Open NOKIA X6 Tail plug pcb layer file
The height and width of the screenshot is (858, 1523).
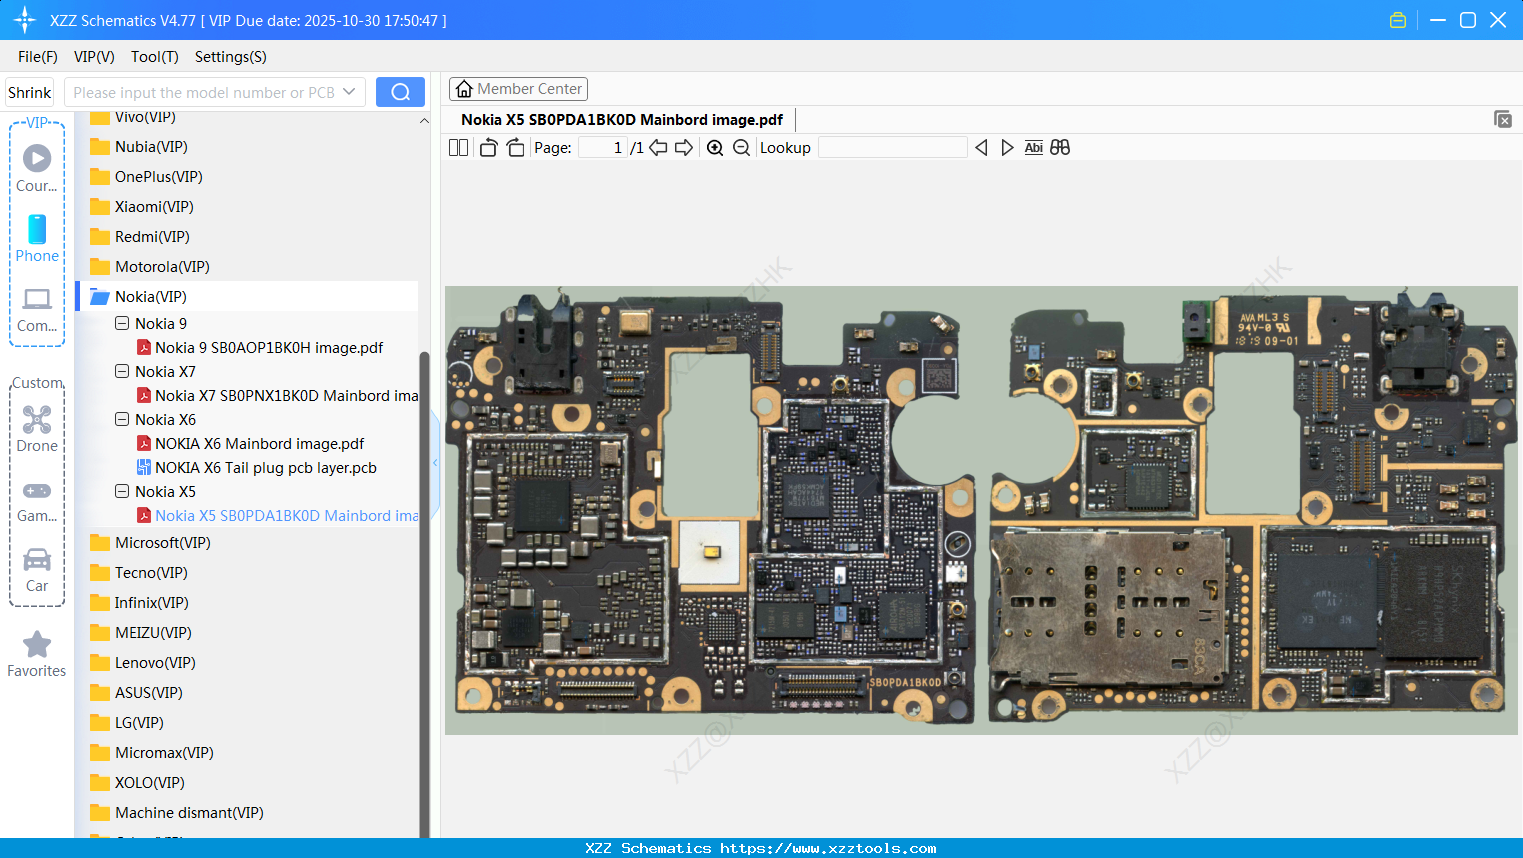tap(265, 468)
